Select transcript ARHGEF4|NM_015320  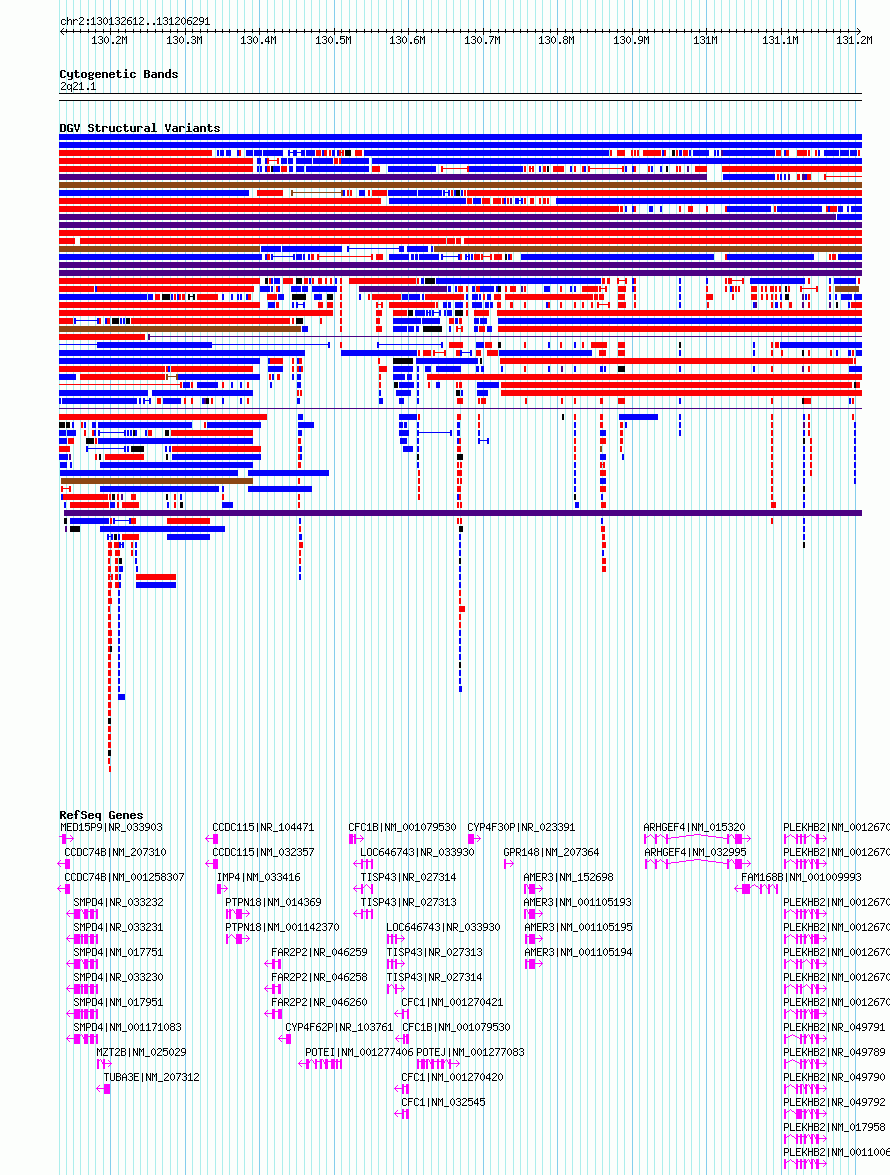coord(694,827)
